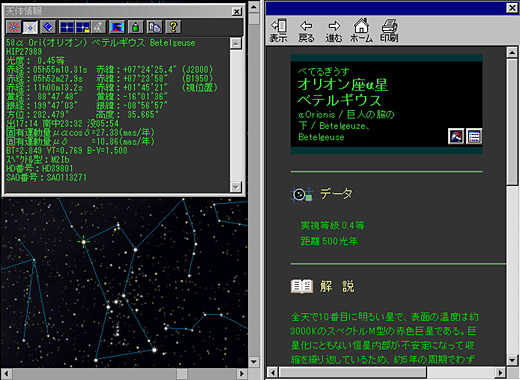Click the '実視等級 0.4等' data line
The height and width of the screenshot is (380, 520).
[332, 226]
